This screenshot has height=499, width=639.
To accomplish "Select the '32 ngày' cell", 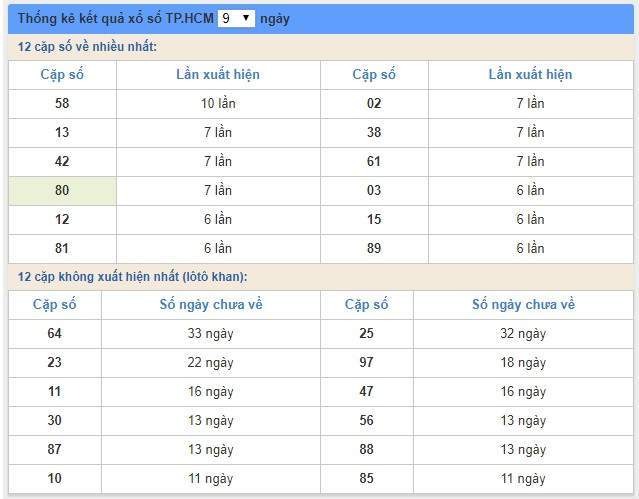I will pos(523,333).
